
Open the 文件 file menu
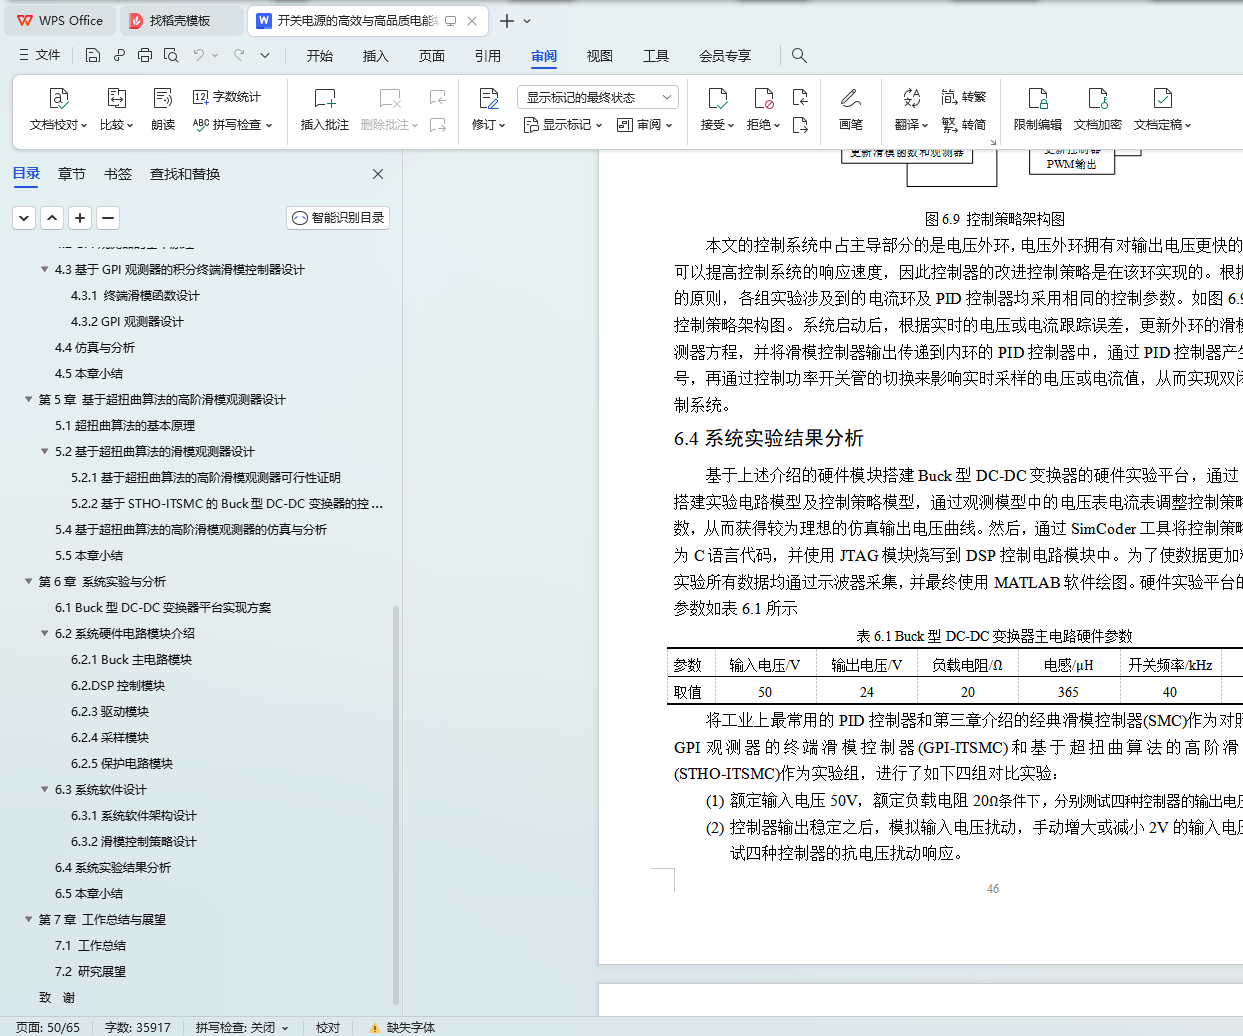point(40,55)
